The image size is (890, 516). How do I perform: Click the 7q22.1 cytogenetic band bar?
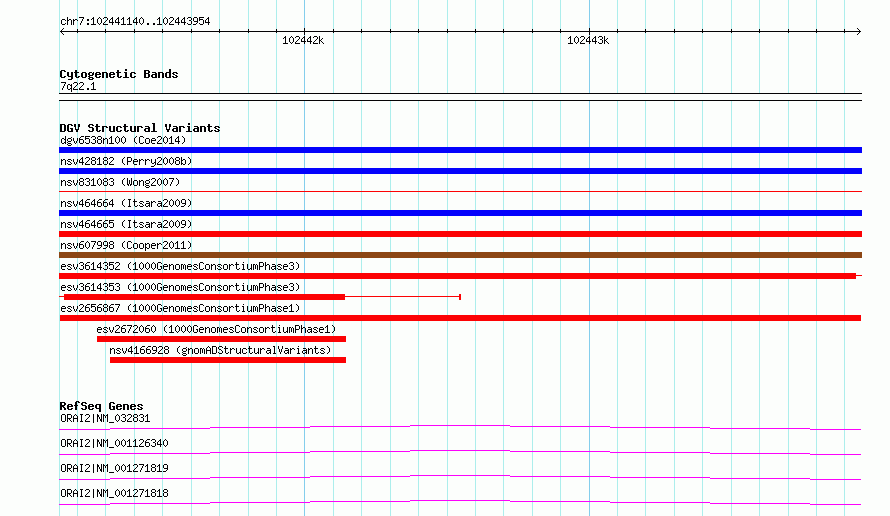coord(460,97)
